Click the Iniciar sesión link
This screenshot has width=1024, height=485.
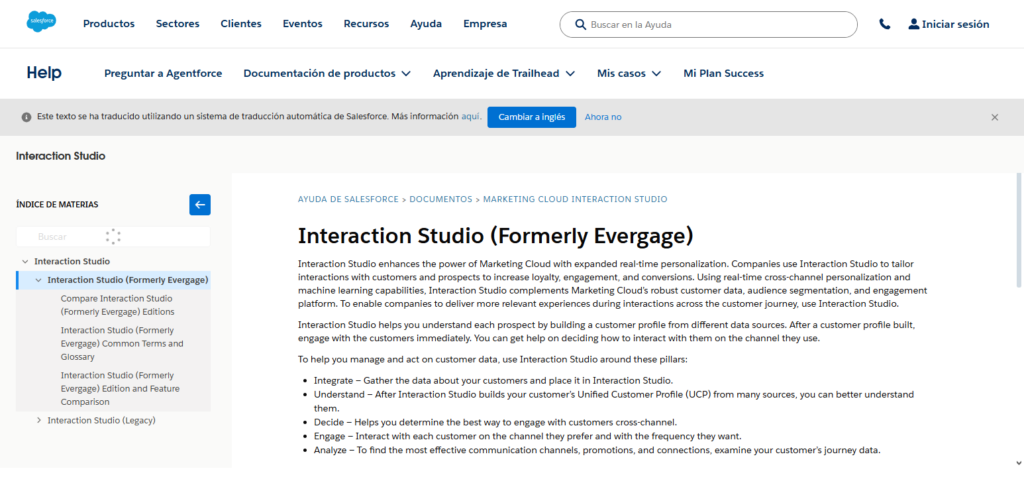(955, 24)
